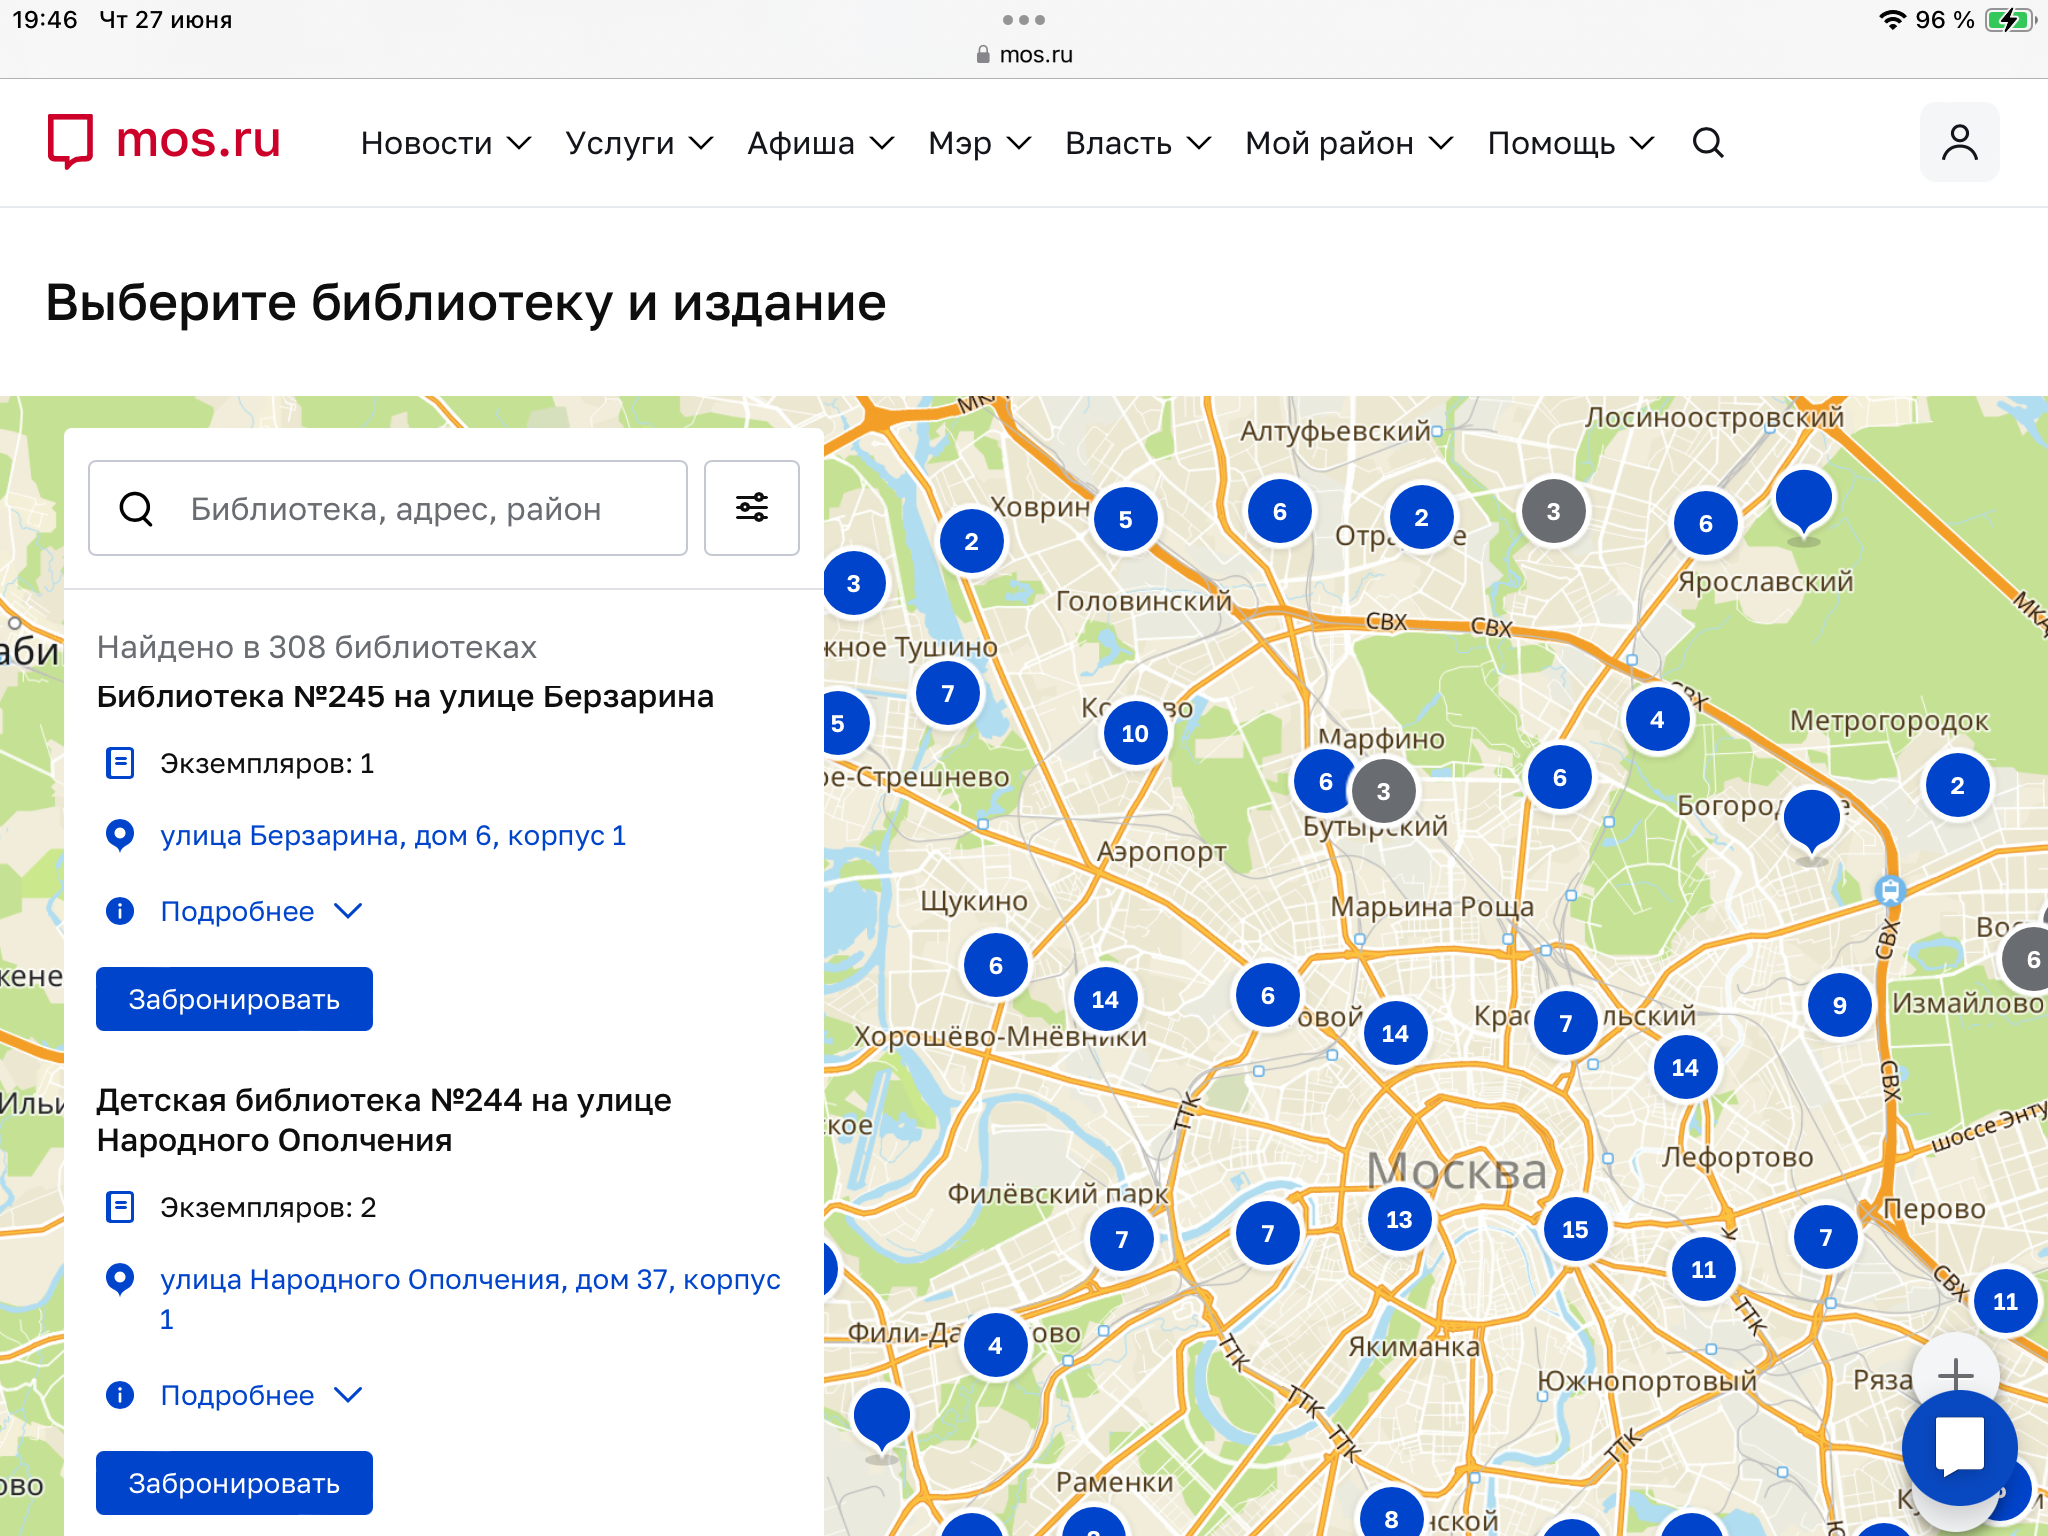Select cluster marker 11 near Лефортово
This screenshot has height=1536, width=2048.
click(x=1703, y=1270)
